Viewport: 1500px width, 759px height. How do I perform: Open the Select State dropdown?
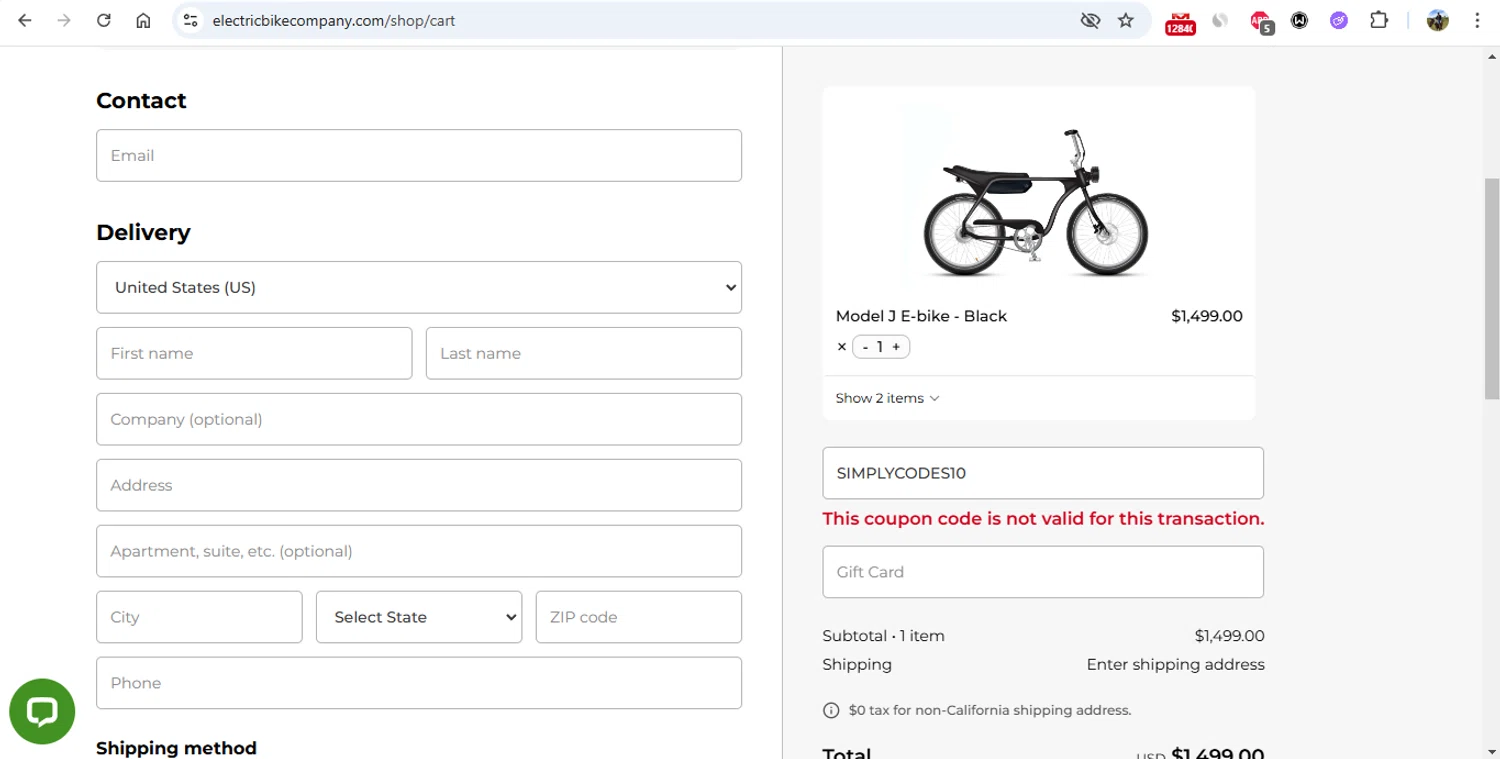419,617
